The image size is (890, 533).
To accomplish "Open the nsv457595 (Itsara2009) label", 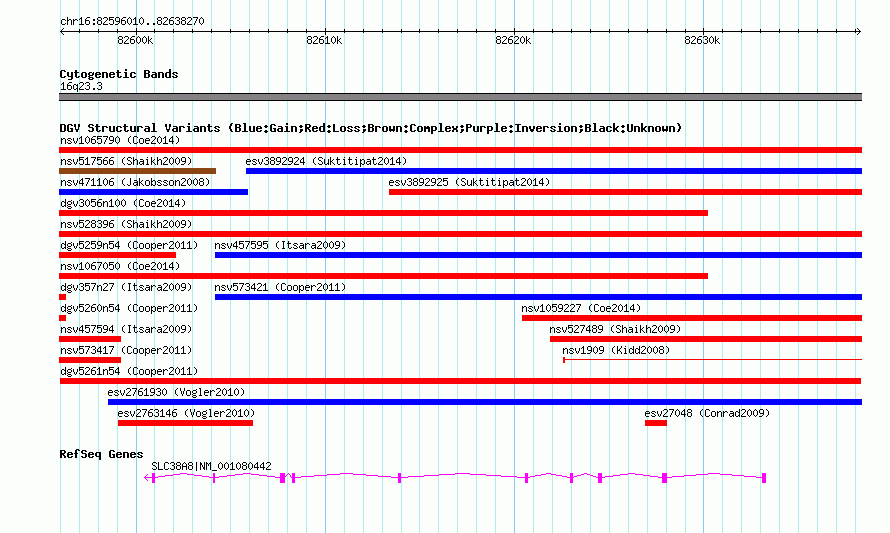I will (x=280, y=245).
